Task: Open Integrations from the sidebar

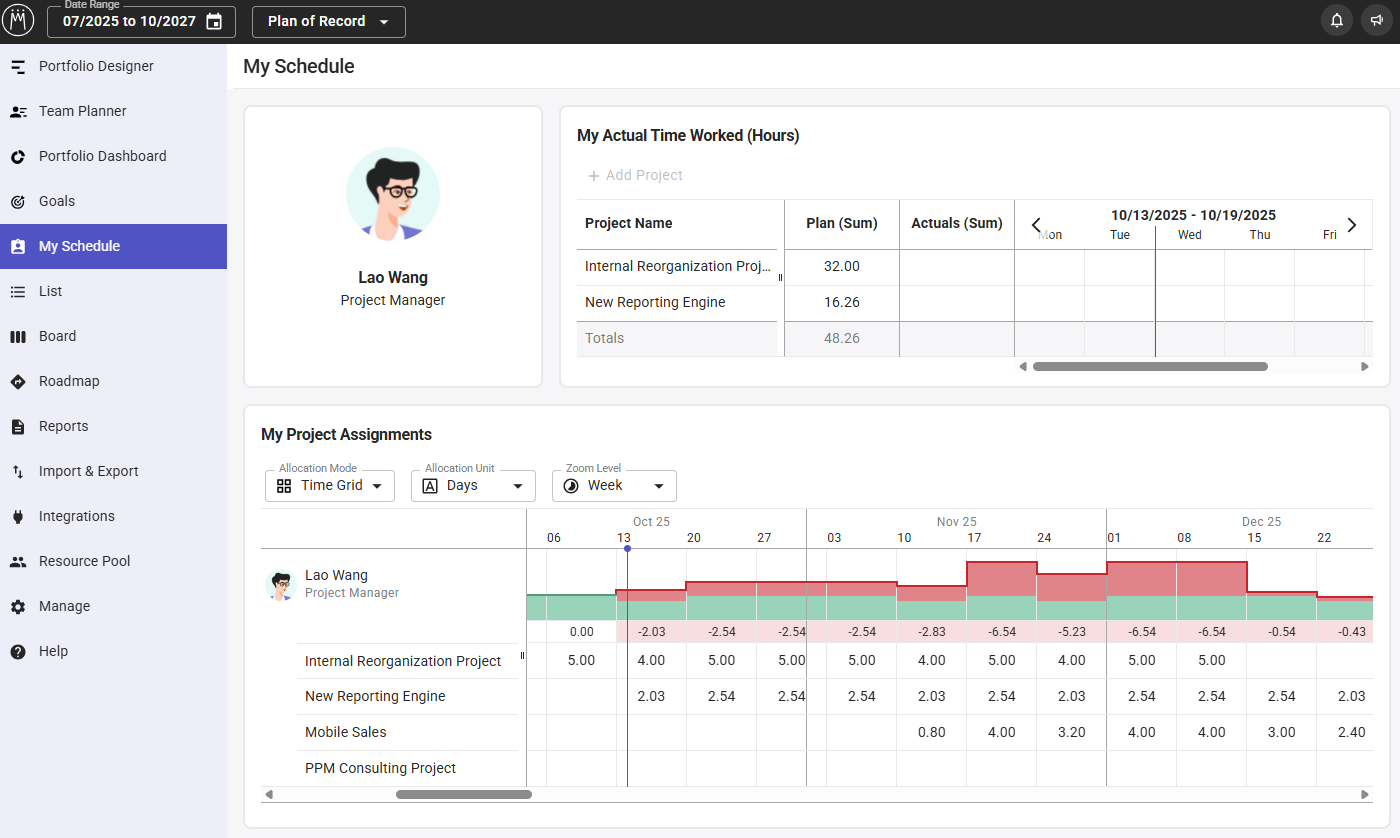Action: (x=76, y=516)
